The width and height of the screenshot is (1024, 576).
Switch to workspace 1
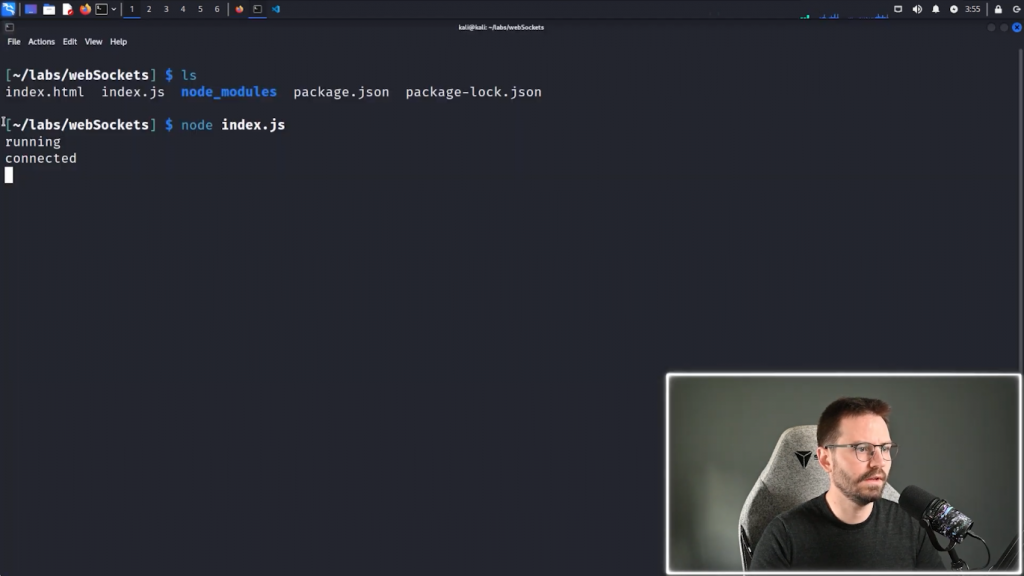132,9
